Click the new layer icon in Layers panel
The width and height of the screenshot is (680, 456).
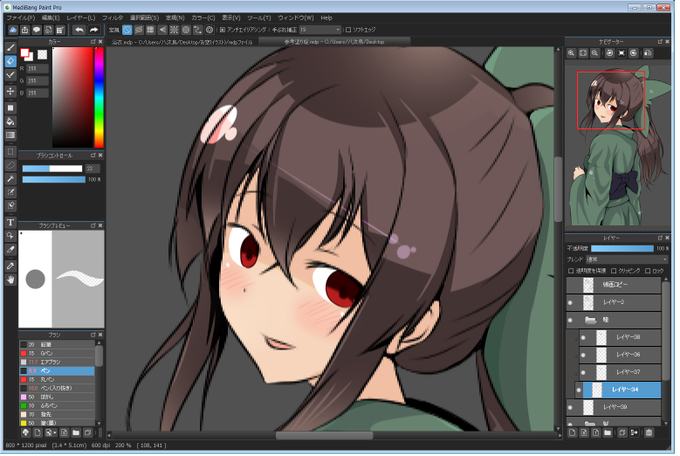pos(572,433)
